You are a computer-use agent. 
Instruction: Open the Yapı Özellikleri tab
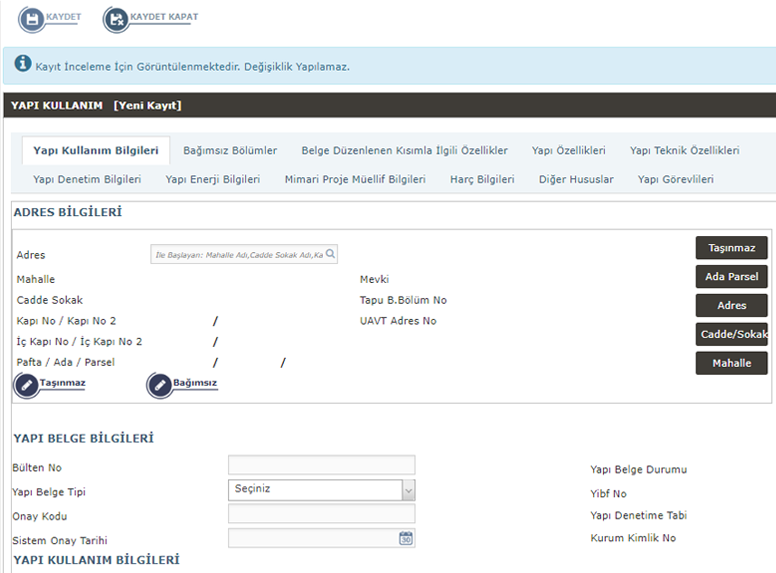[x=568, y=151]
